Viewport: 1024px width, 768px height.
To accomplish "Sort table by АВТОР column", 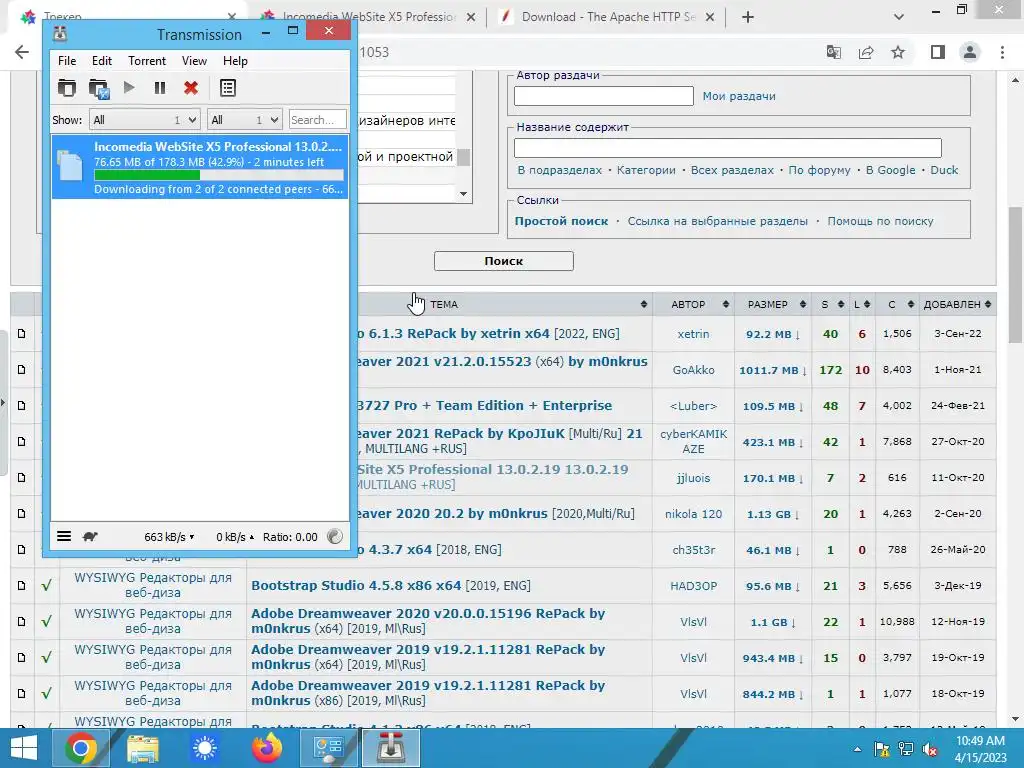I will 693,304.
